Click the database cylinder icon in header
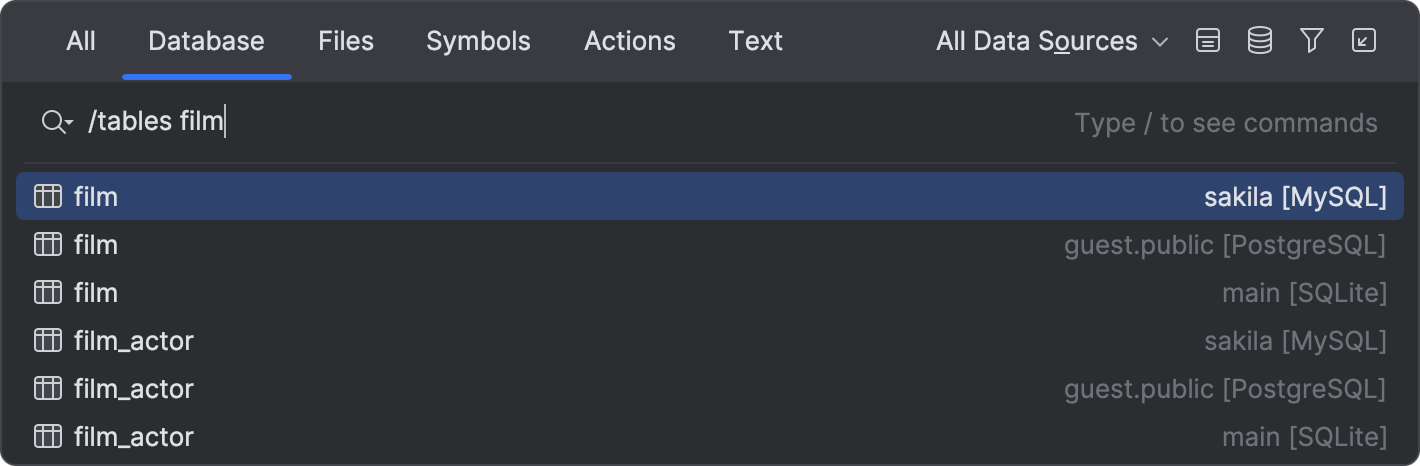This screenshot has height=466, width=1420. pos(1260,41)
